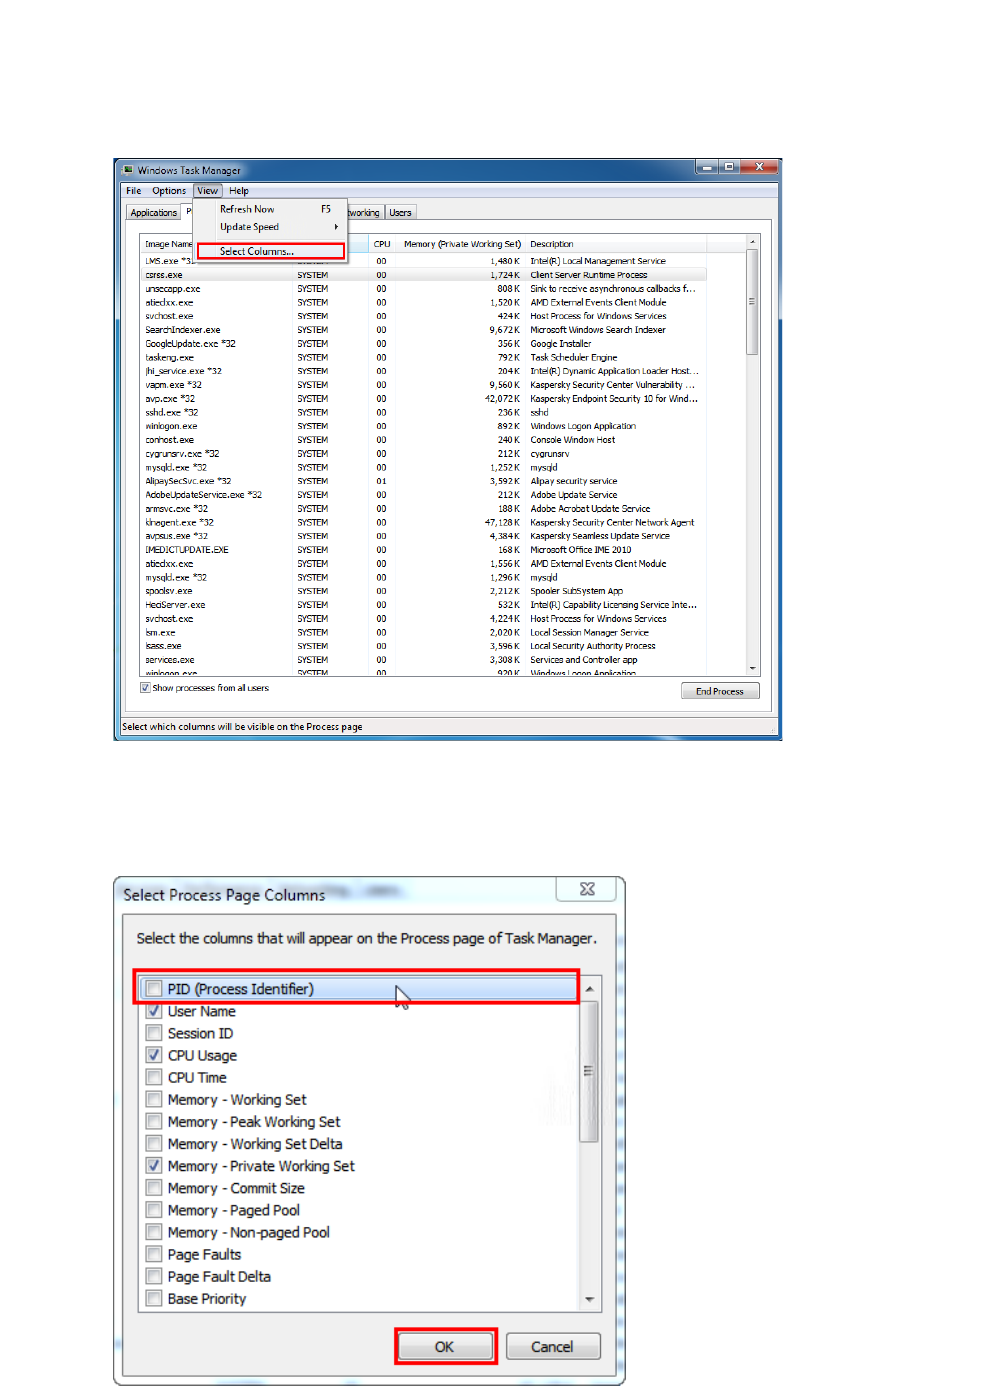Click the End Process button
This screenshot has height=1386, width=987.
tap(720, 691)
